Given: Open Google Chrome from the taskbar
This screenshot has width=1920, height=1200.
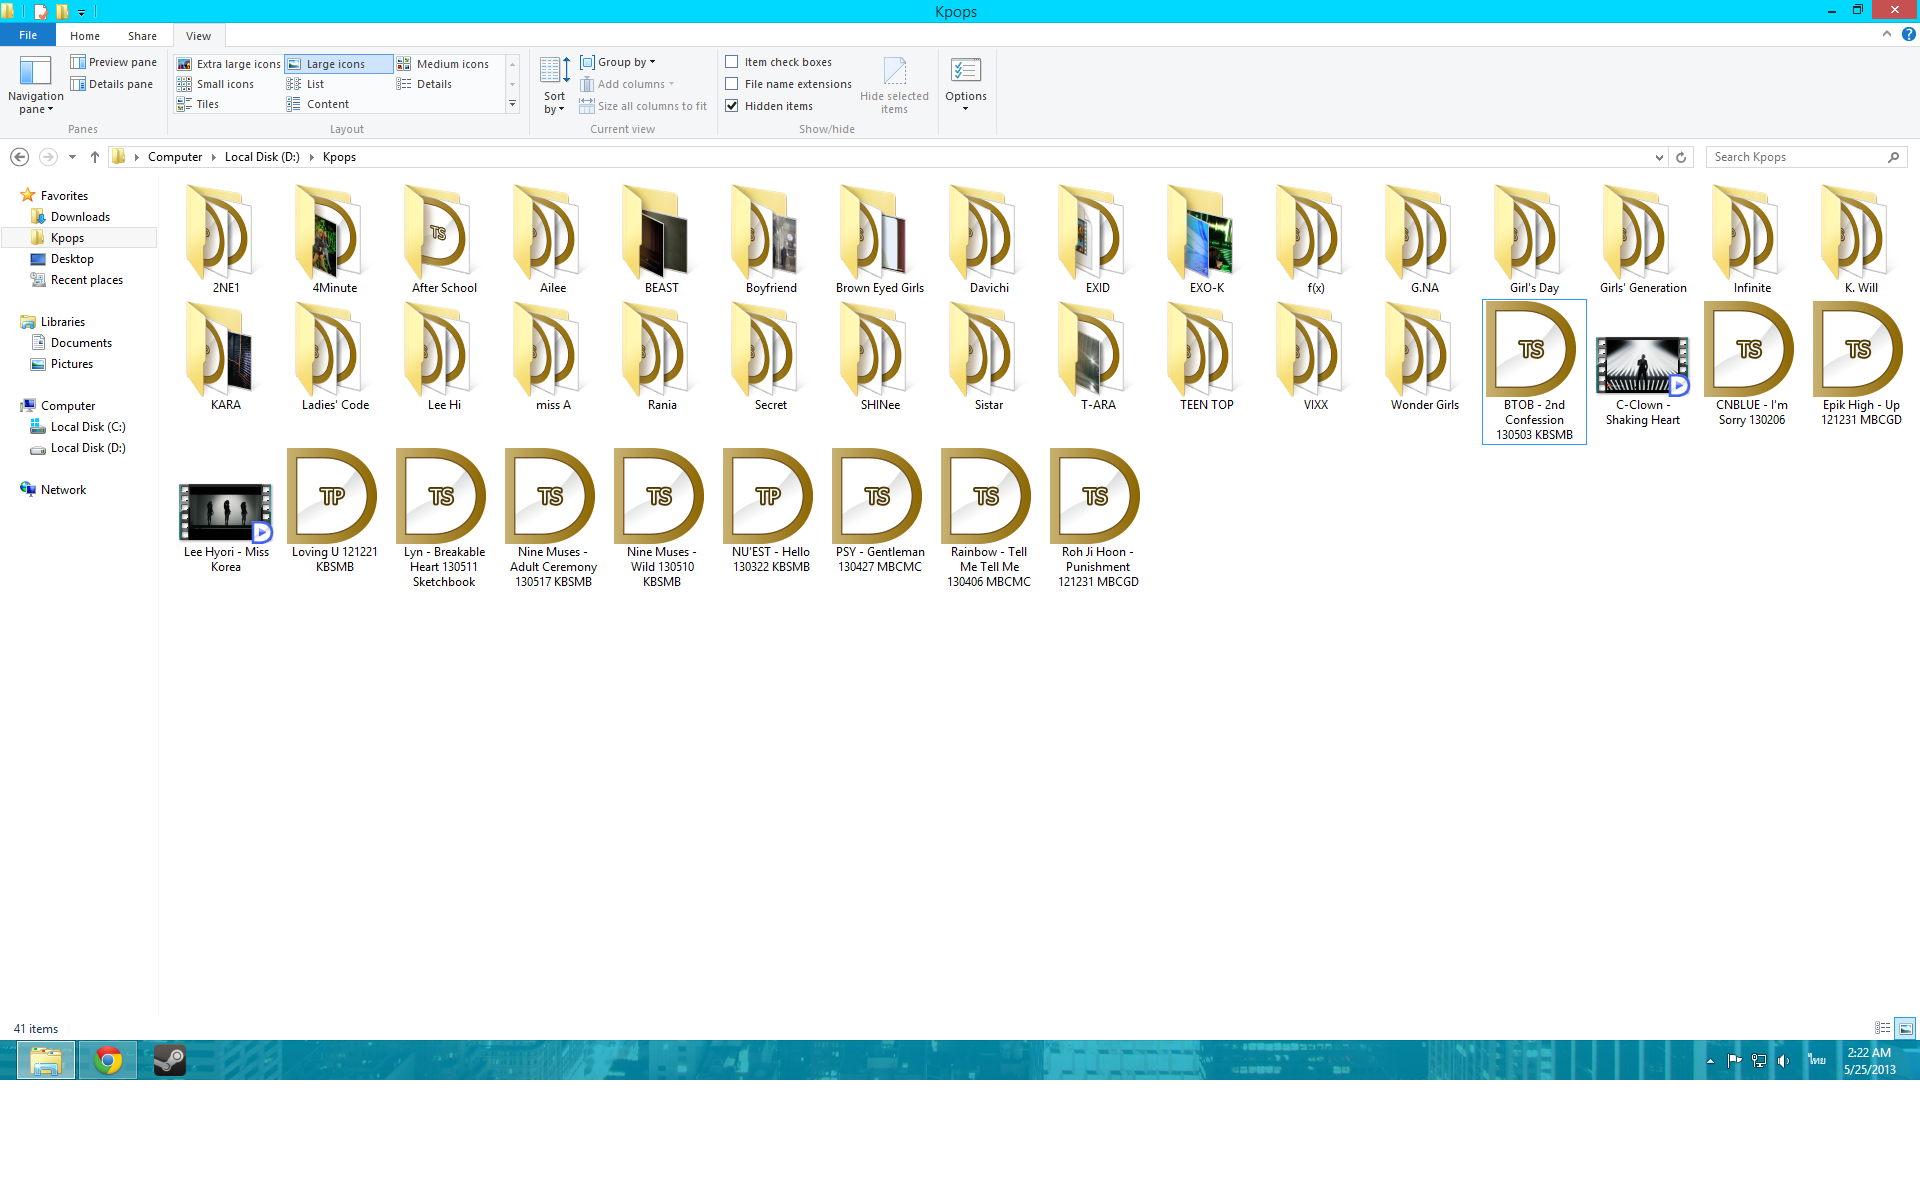Looking at the screenshot, I should [108, 1060].
